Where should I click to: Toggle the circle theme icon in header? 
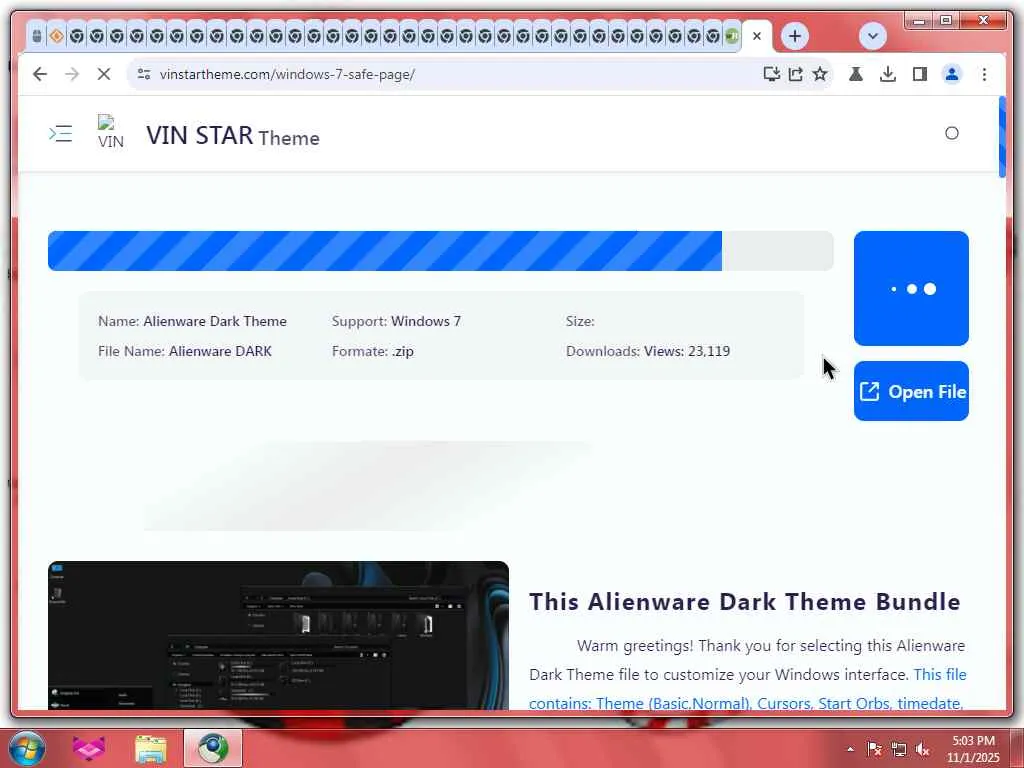tap(952, 133)
